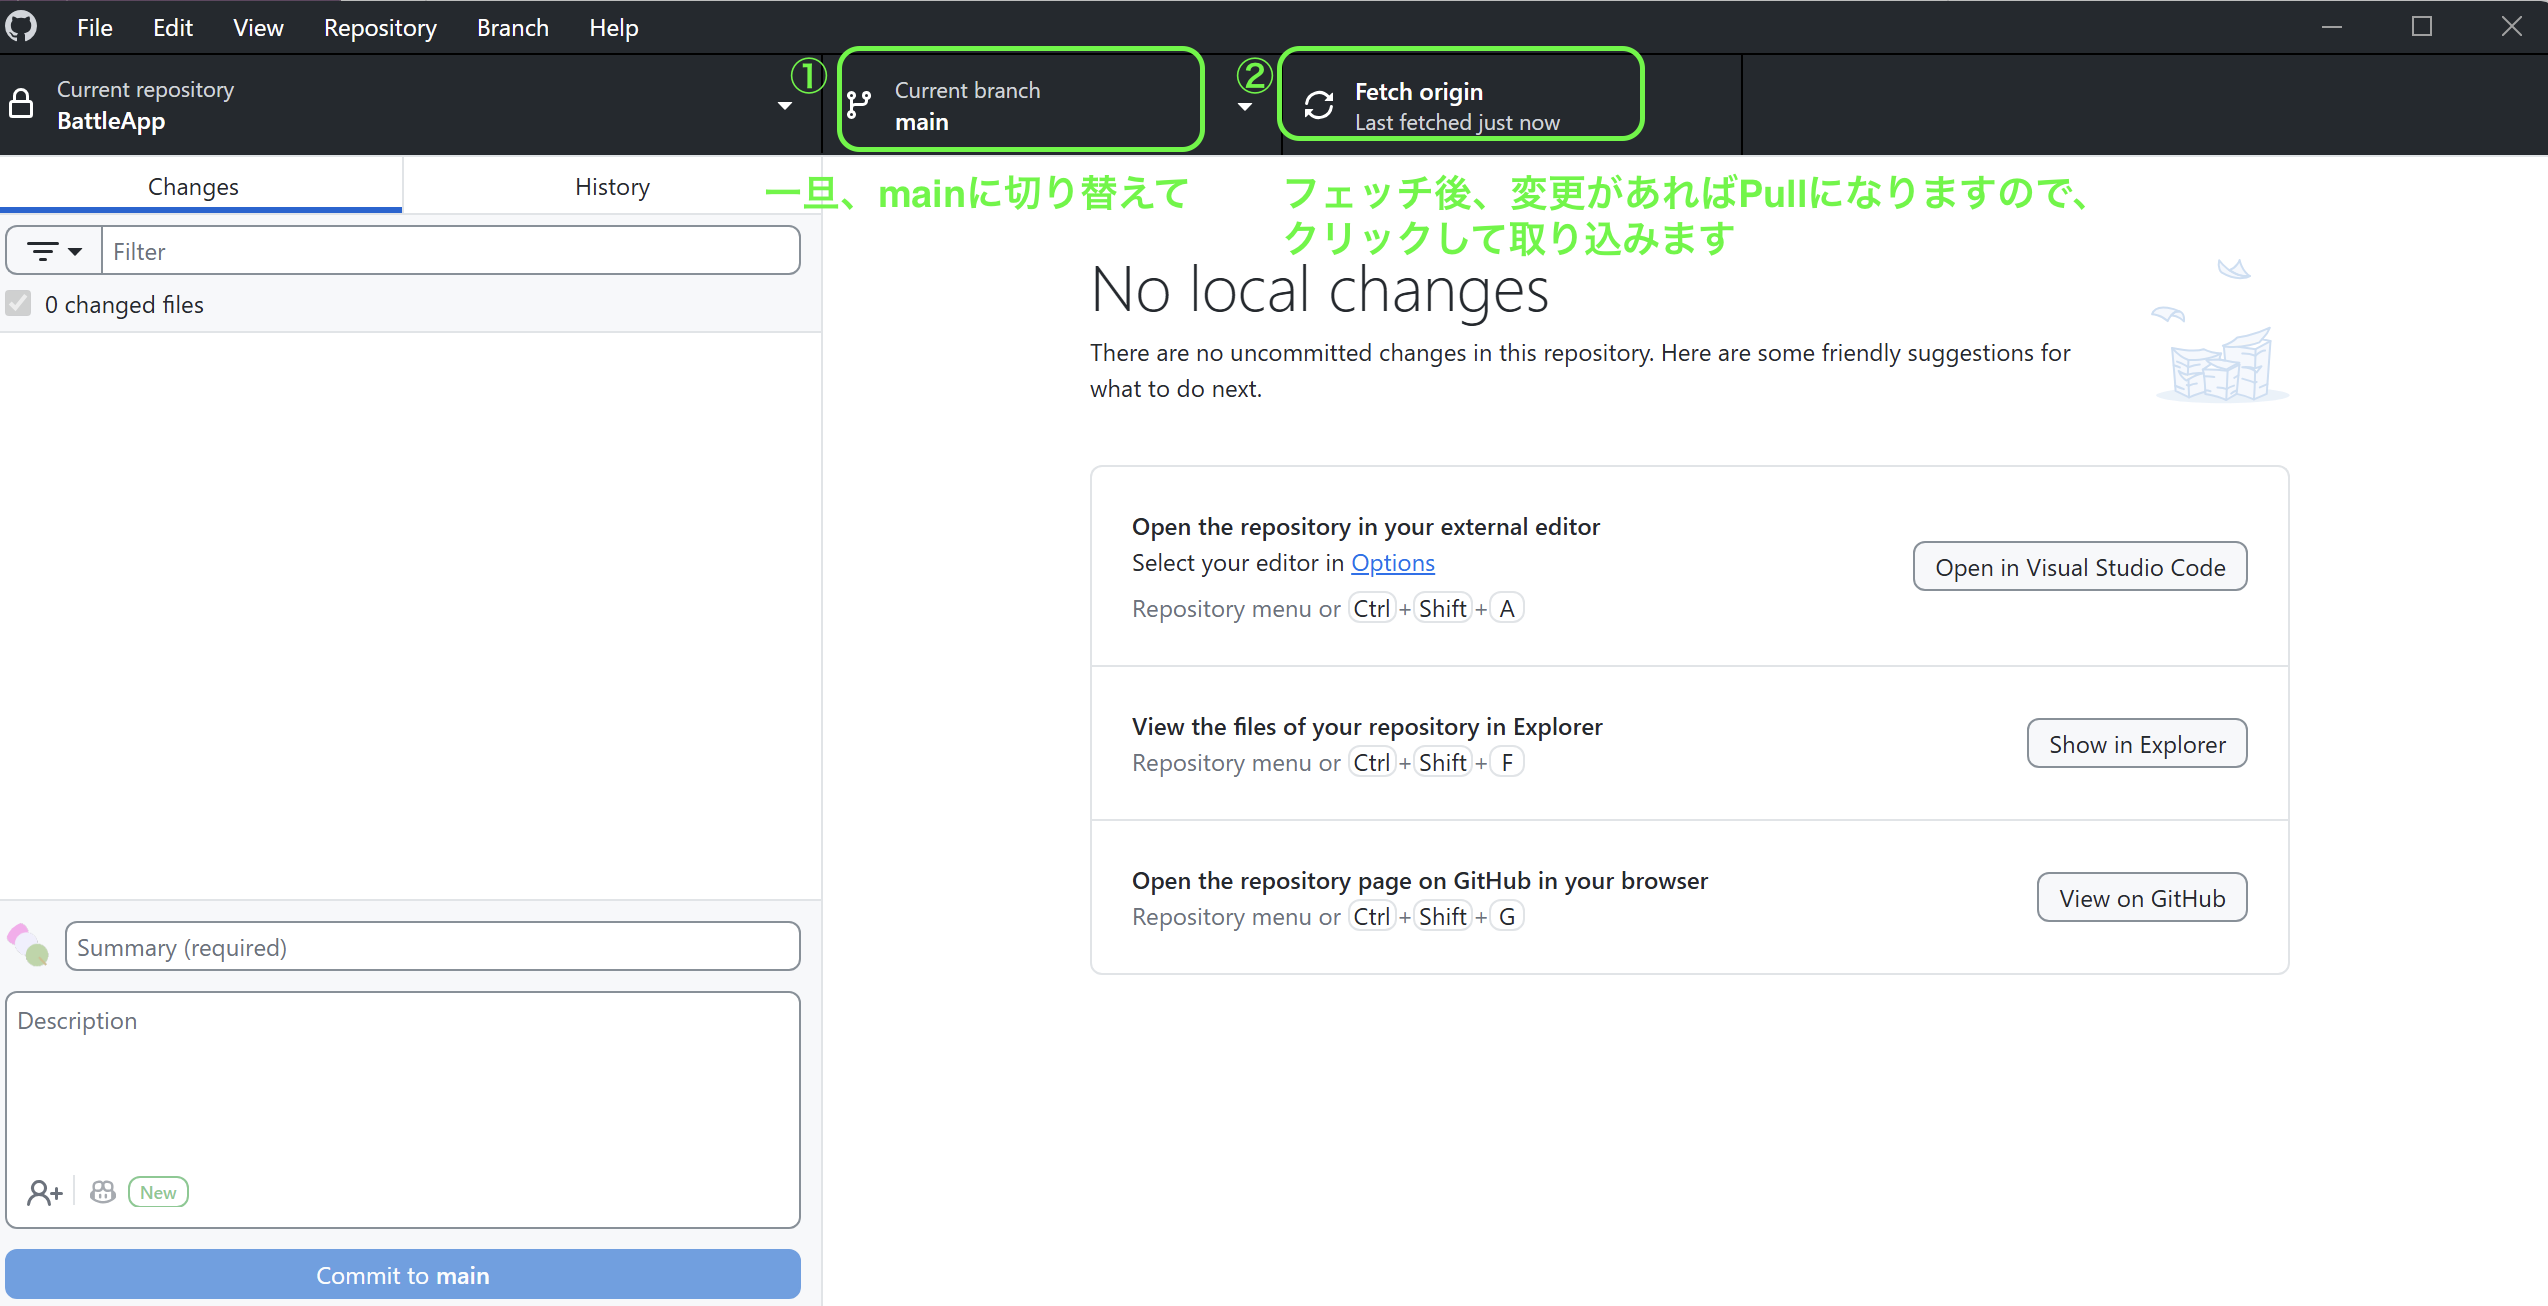Click the Commit to main button

403,1275
